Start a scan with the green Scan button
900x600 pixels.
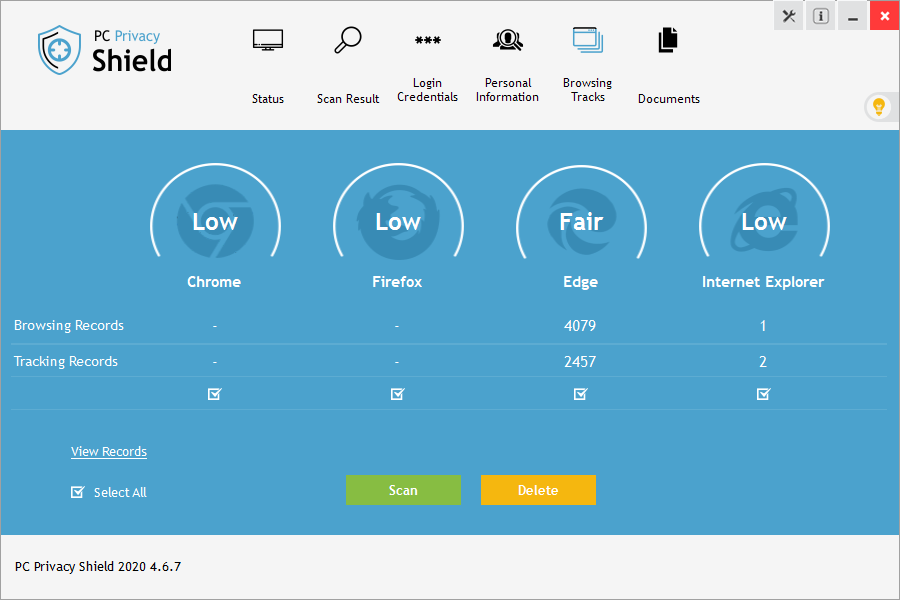(x=404, y=490)
